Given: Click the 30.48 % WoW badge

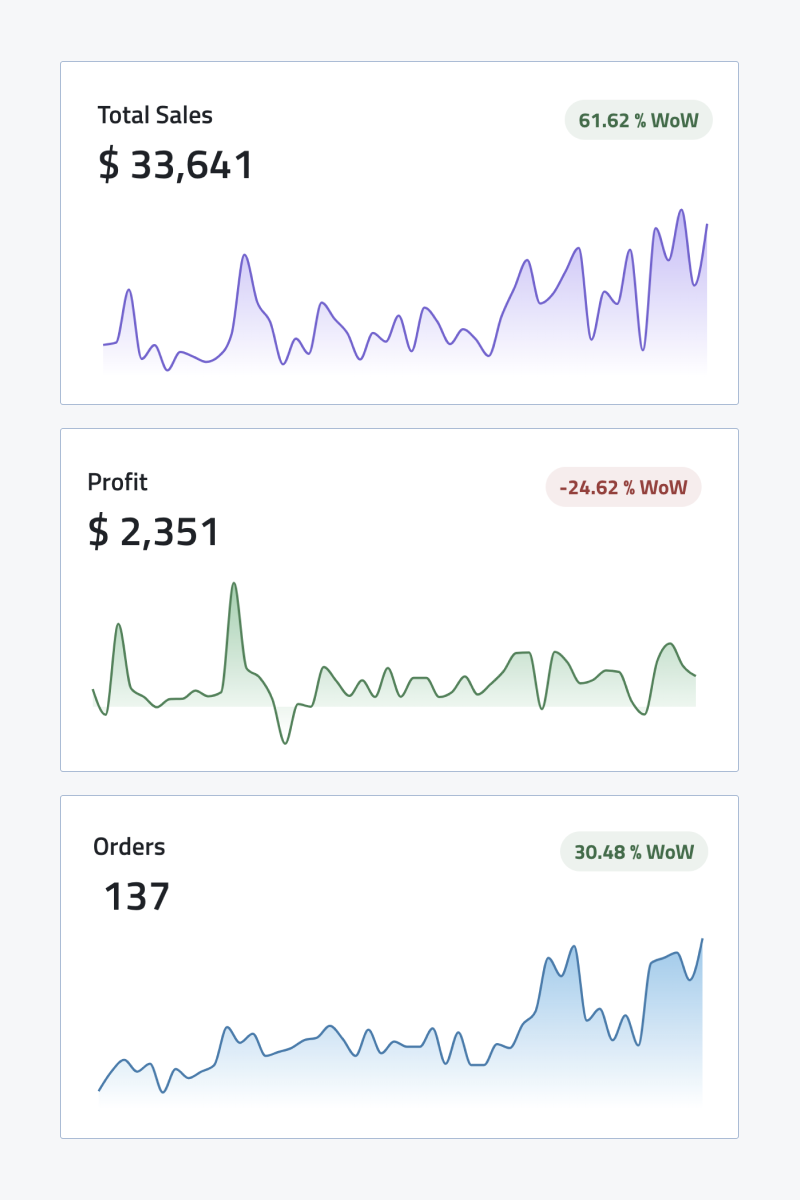Looking at the screenshot, I should pyautogui.click(x=633, y=852).
